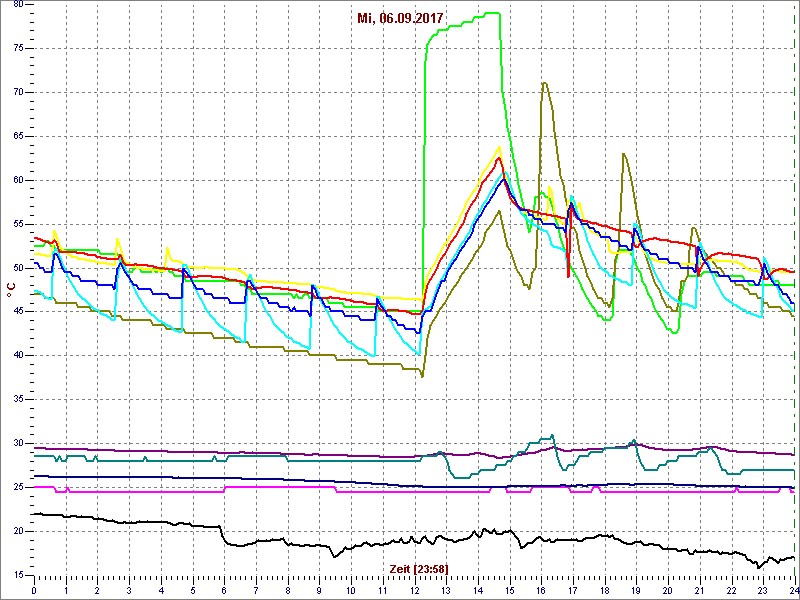Click hour 3 on the time axis
Image resolution: width=800 pixels, height=600 pixels.
(129, 590)
